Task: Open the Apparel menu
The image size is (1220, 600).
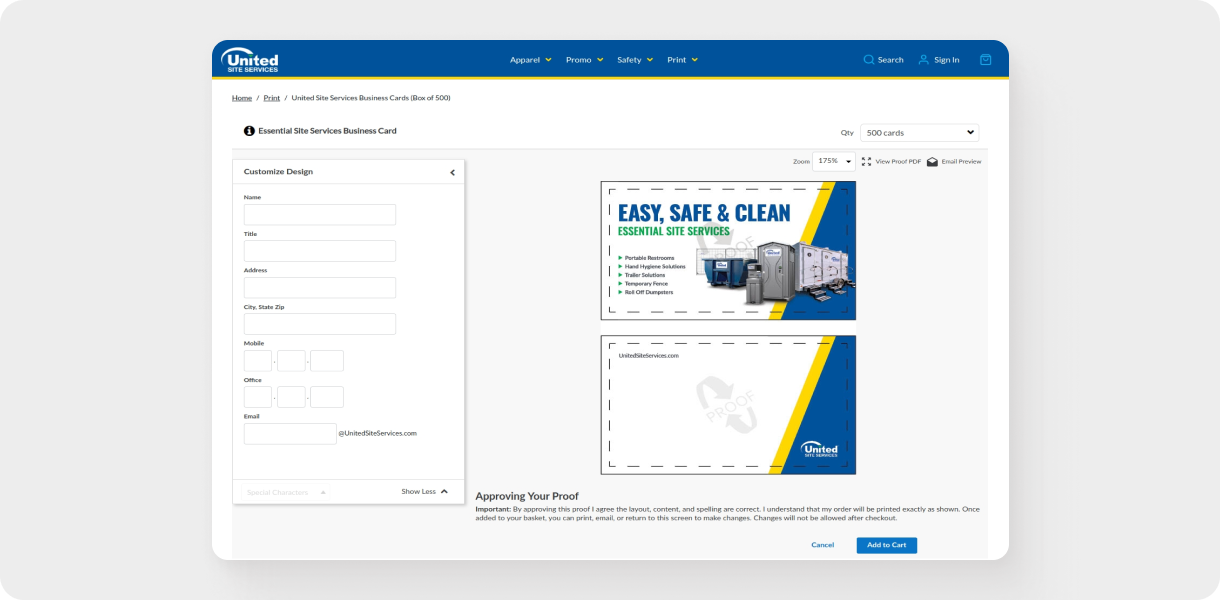Action: click(x=530, y=60)
